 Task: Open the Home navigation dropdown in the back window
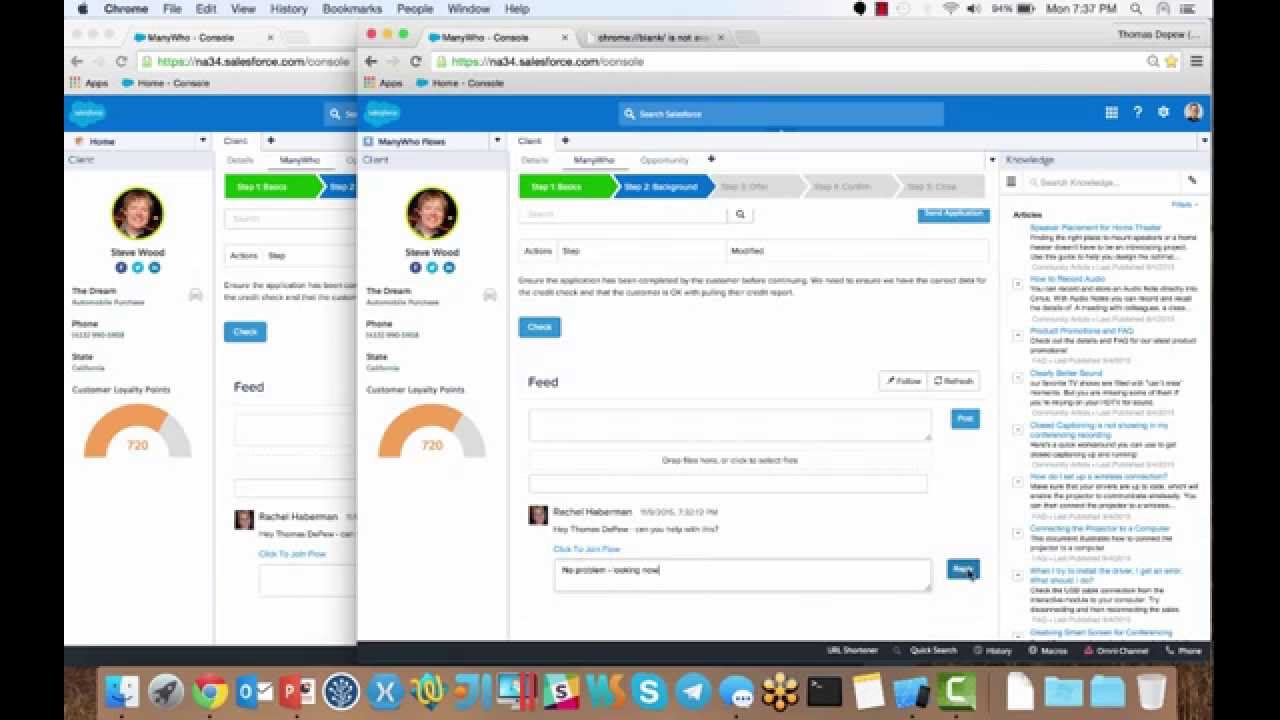[203, 141]
